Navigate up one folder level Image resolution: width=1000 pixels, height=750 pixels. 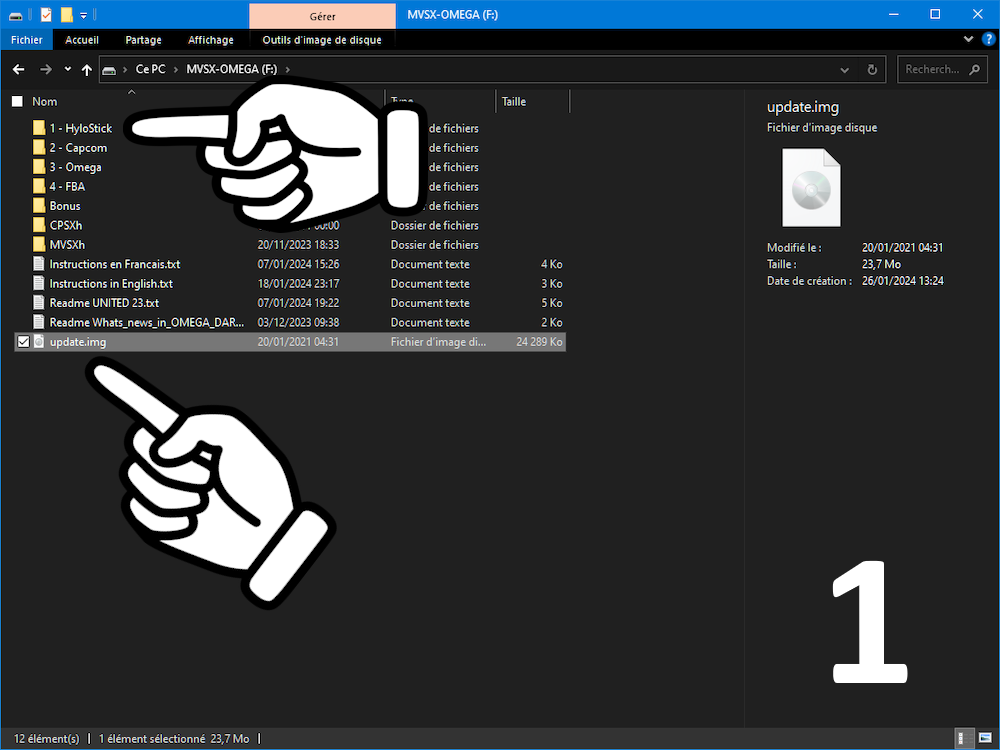pos(87,70)
